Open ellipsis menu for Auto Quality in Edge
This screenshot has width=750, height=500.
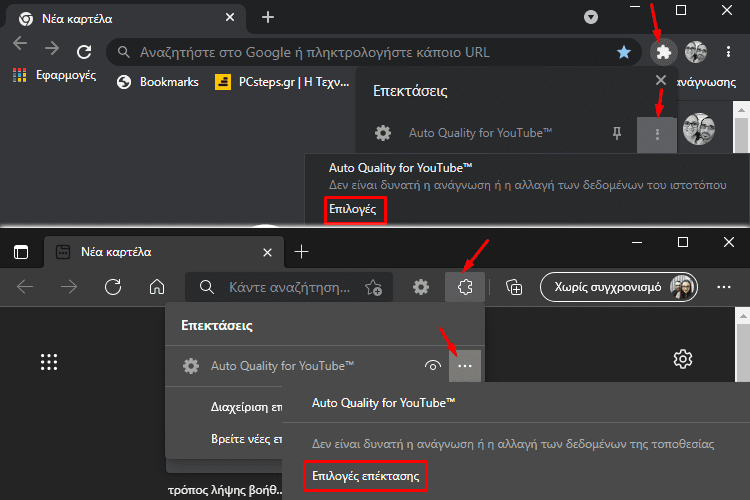point(465,366)
